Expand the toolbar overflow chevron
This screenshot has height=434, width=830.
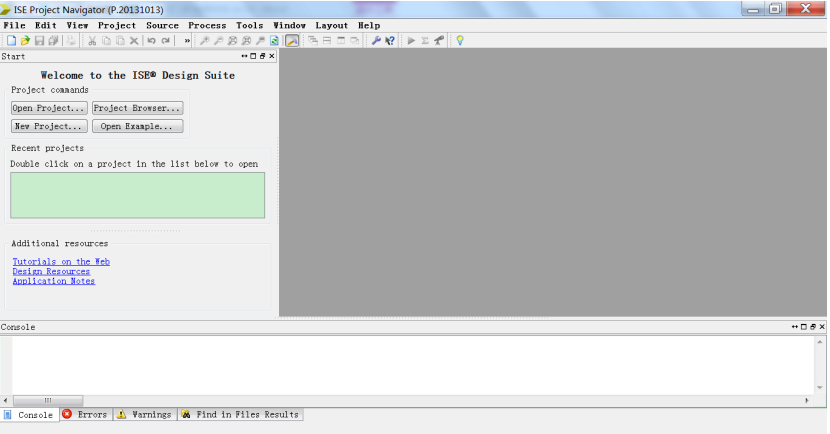pyautogui.click(x=187, y=41)
